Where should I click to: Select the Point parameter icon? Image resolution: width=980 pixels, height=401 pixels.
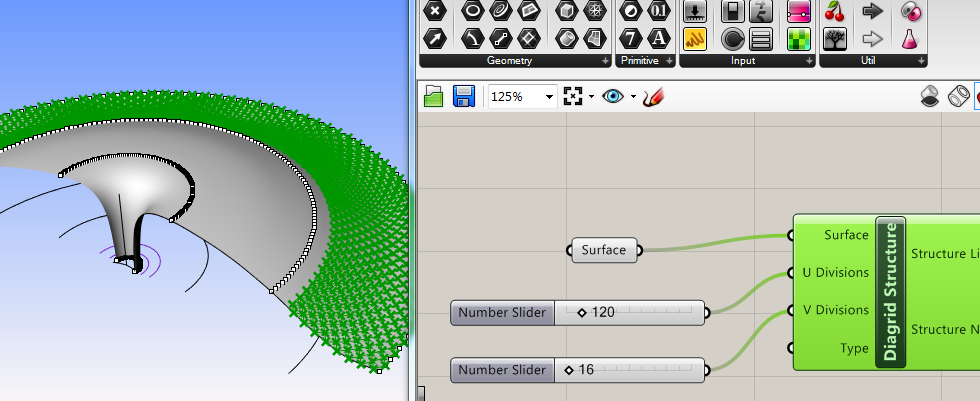(x=435, y=10)
